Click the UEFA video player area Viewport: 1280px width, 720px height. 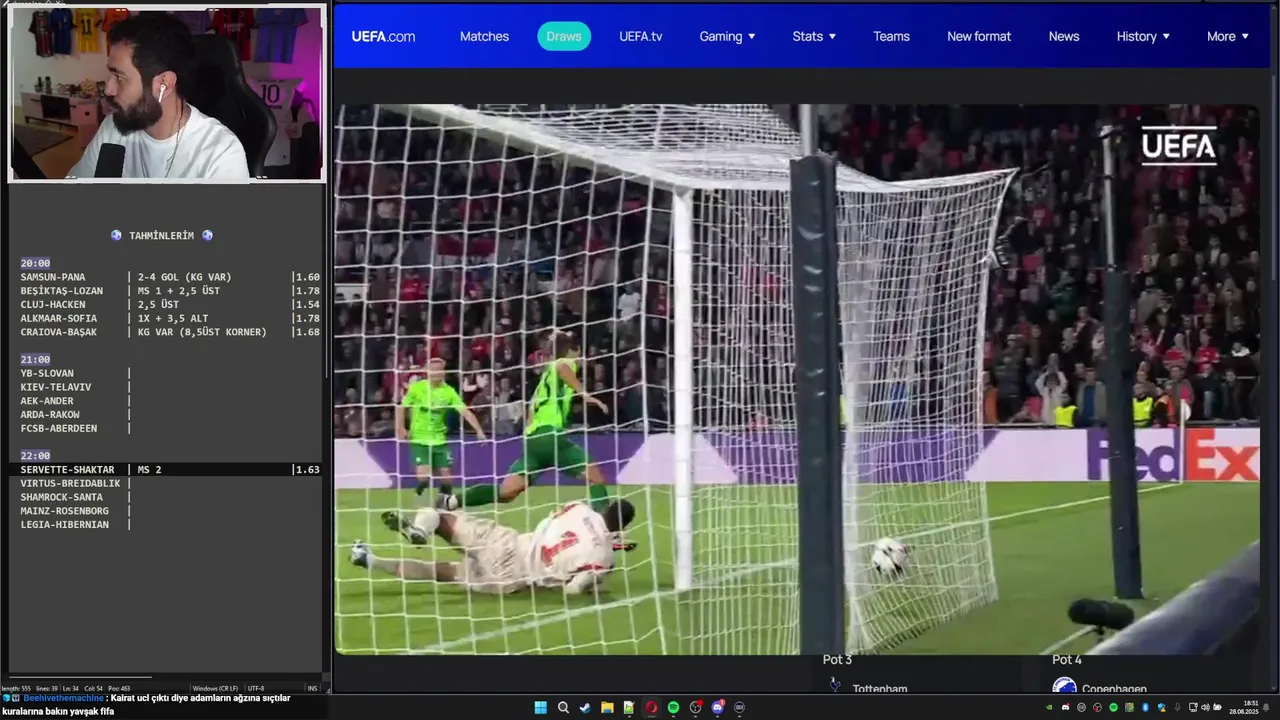pos(797,379)
